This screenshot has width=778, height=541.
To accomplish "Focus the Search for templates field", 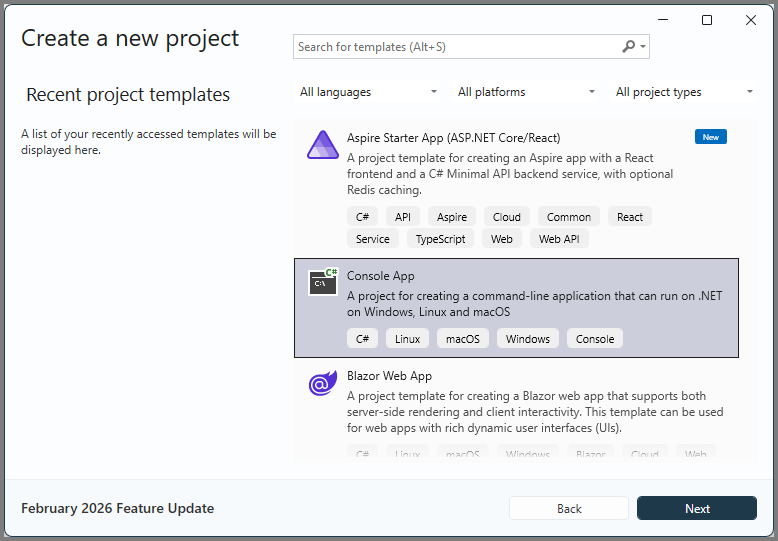I will click(x=455, y=47).
